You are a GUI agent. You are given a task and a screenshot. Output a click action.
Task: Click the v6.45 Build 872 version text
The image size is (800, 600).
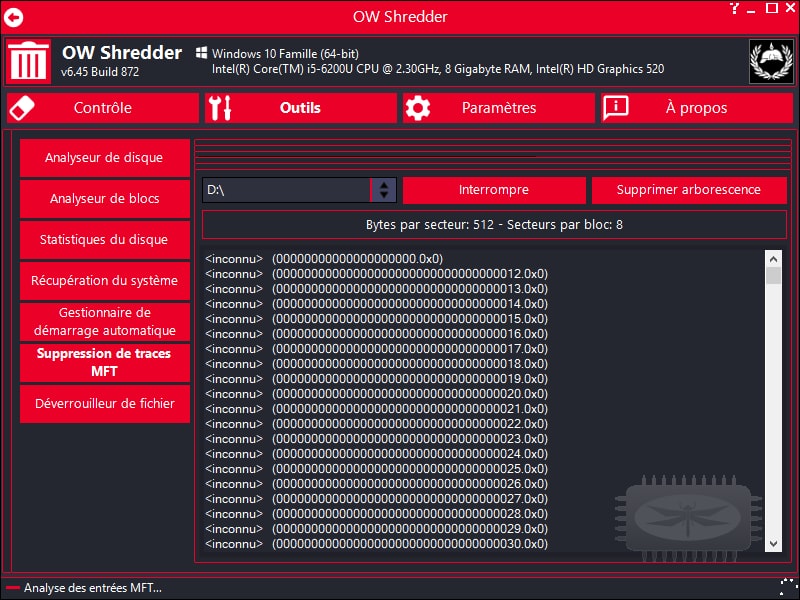[x=100, y=72]
